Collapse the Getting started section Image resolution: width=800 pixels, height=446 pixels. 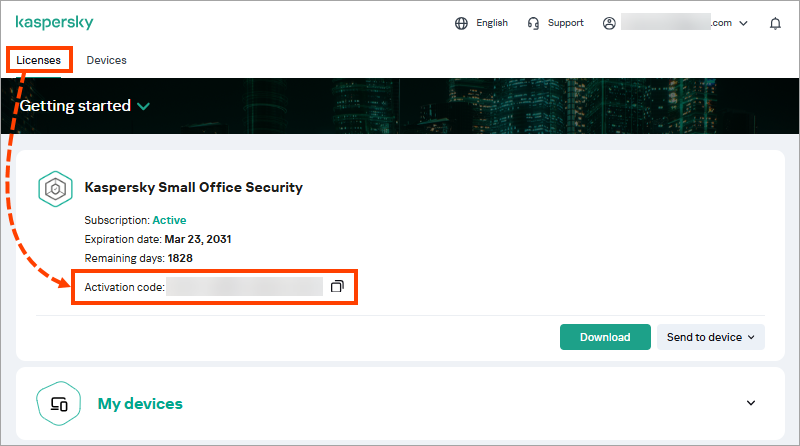coord(144,106)
